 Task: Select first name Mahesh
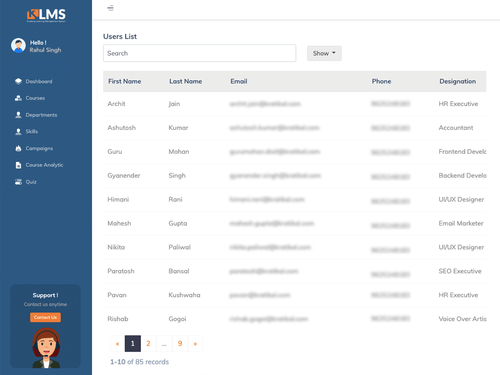pyautogui.click(x=119, y=223)
